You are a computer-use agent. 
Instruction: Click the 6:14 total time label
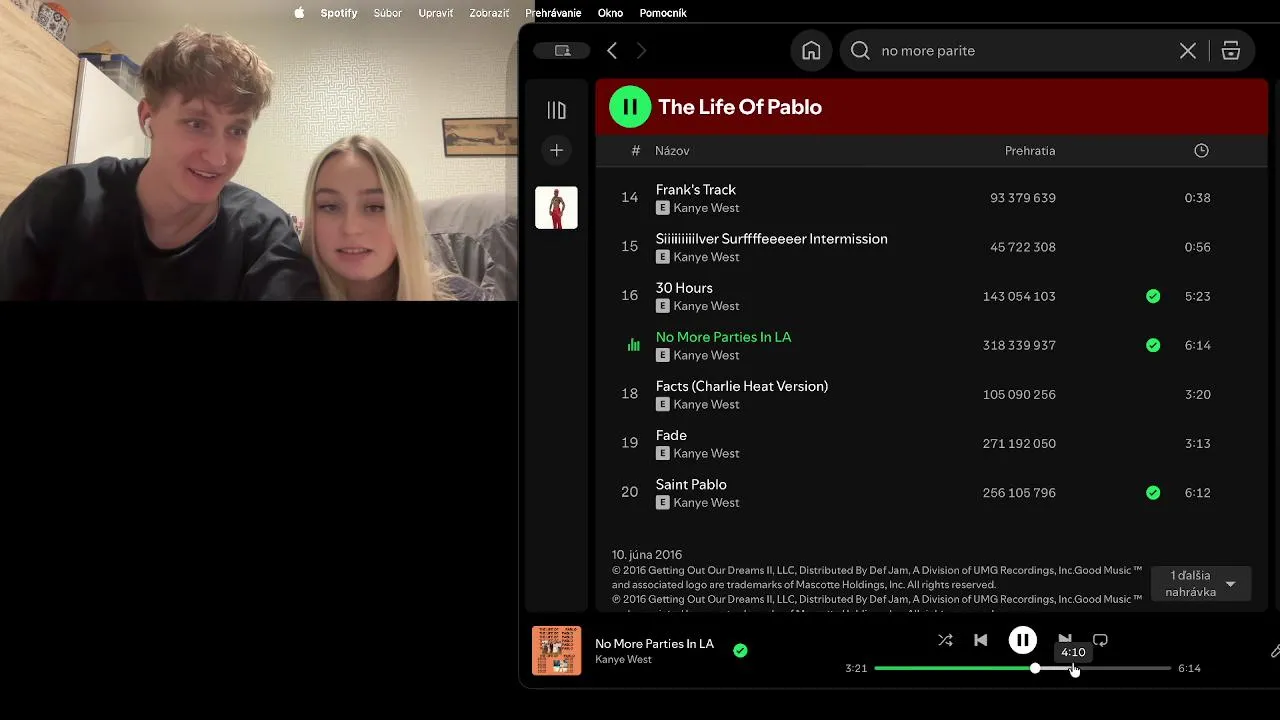(1189, 668)
